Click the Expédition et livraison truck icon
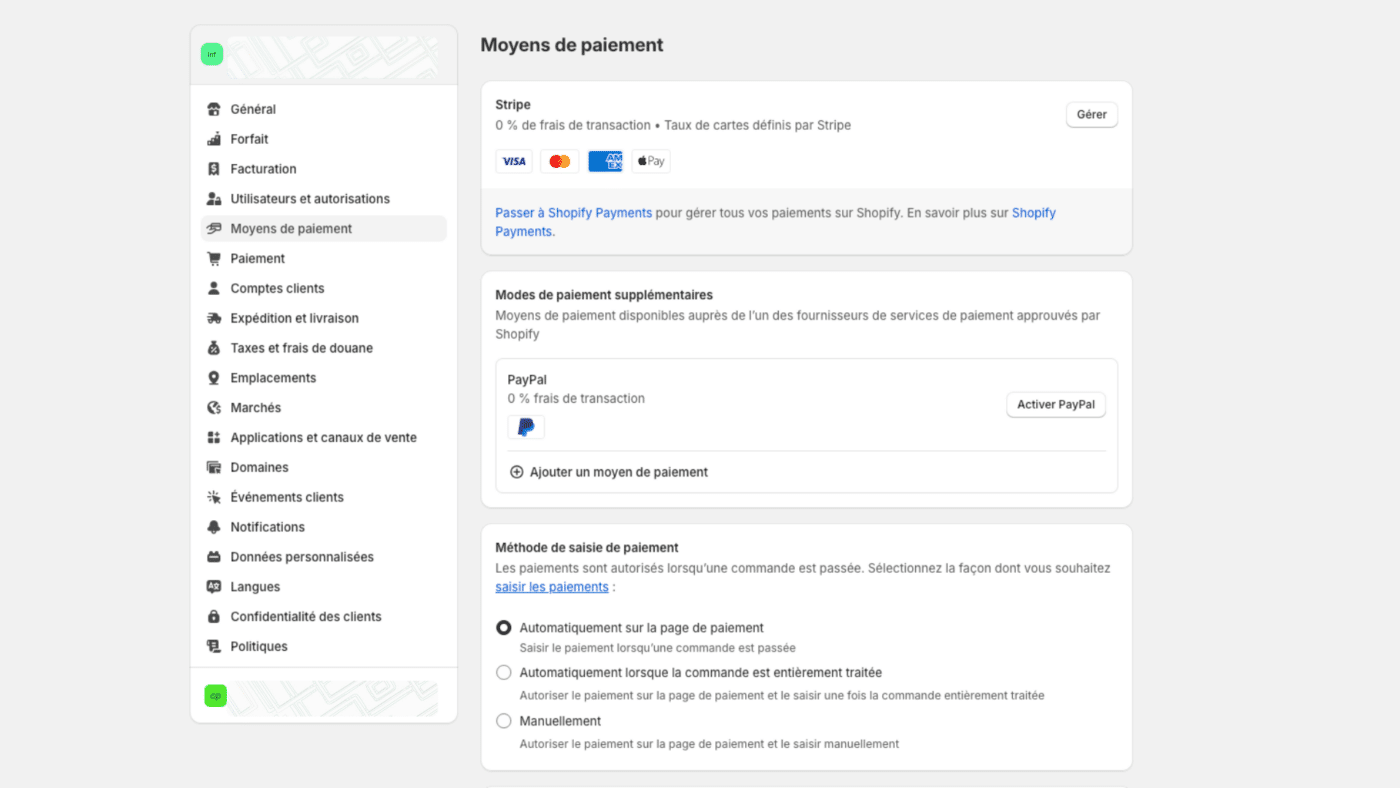Viewport: 1400px width, 788px height. point(213,318)
